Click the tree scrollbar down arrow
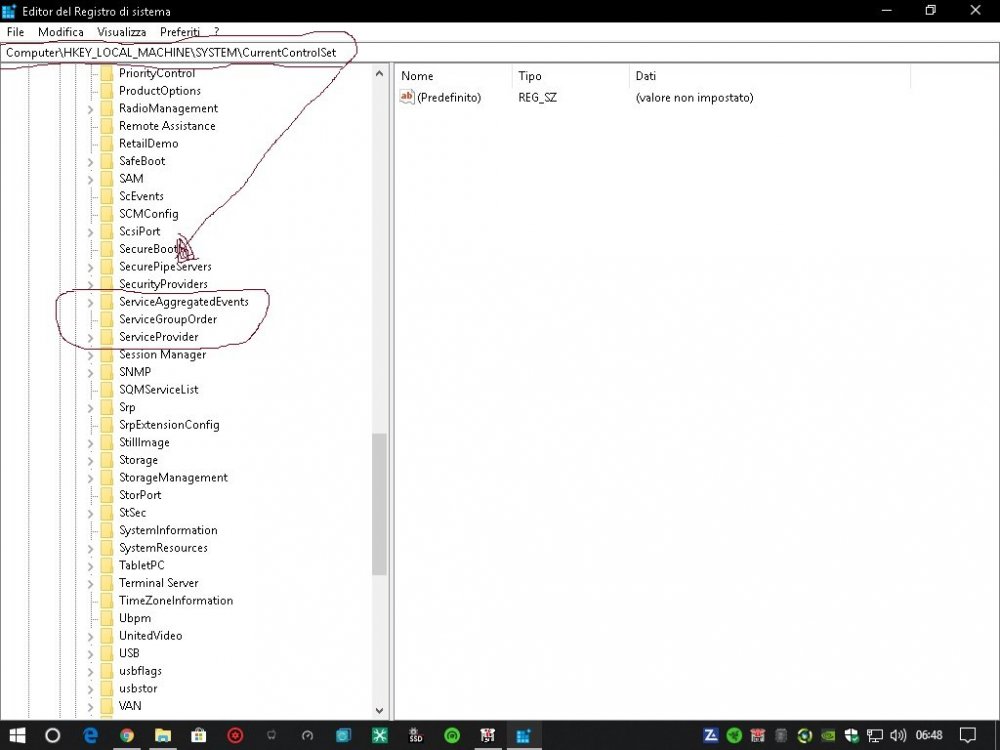Image resolution: width=1000 pixels, height=750 pixels. (379, 710)
